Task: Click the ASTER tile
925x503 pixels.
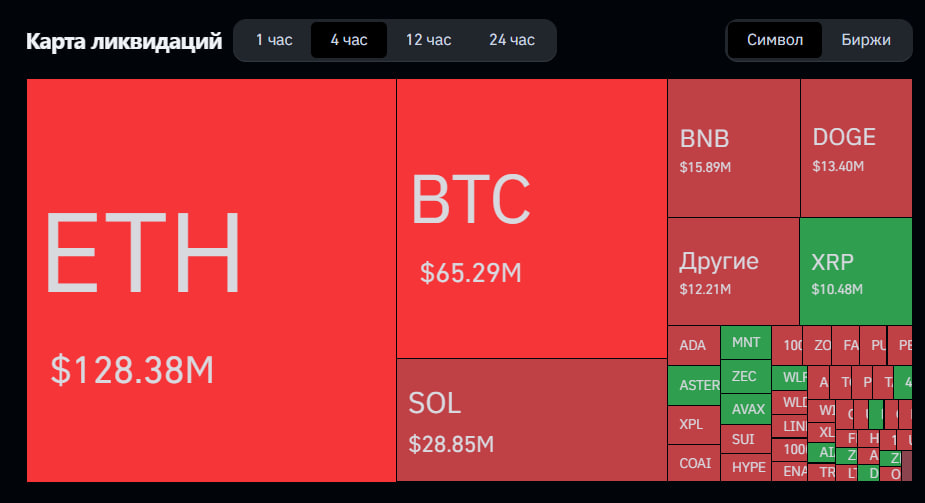Action: tap(693, 385)
